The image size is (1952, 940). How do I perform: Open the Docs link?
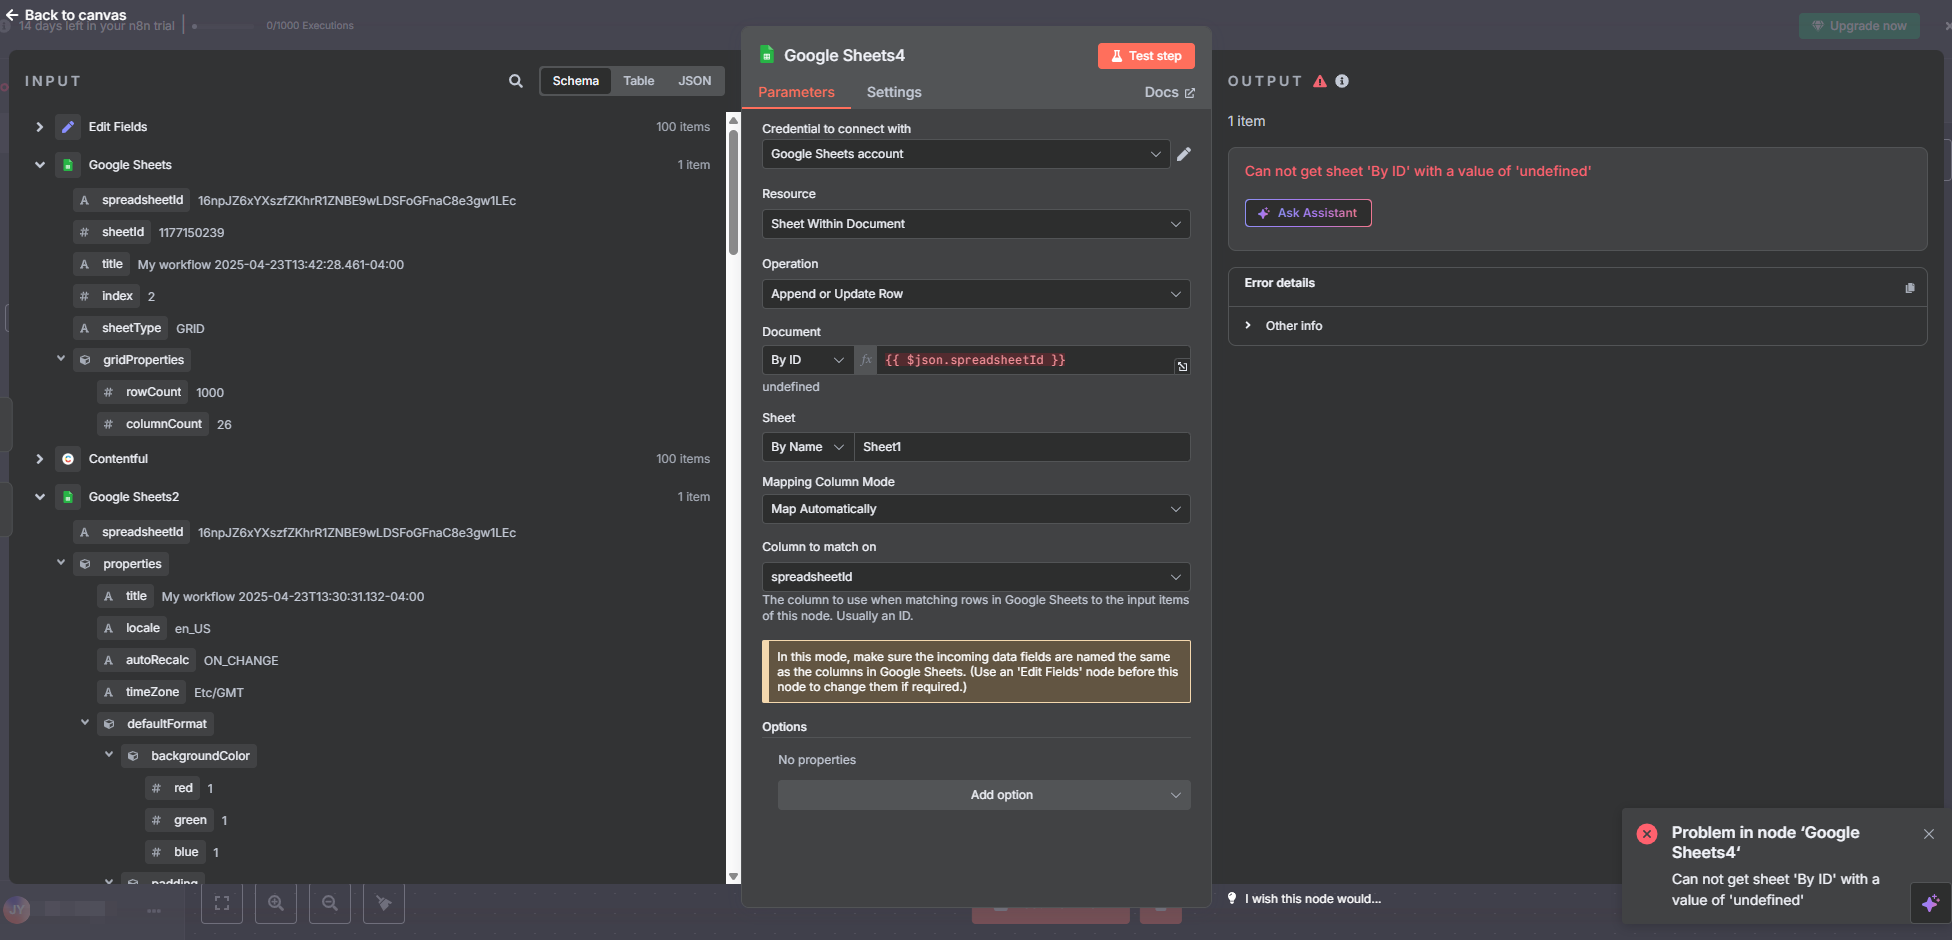tap(1169, 92)
